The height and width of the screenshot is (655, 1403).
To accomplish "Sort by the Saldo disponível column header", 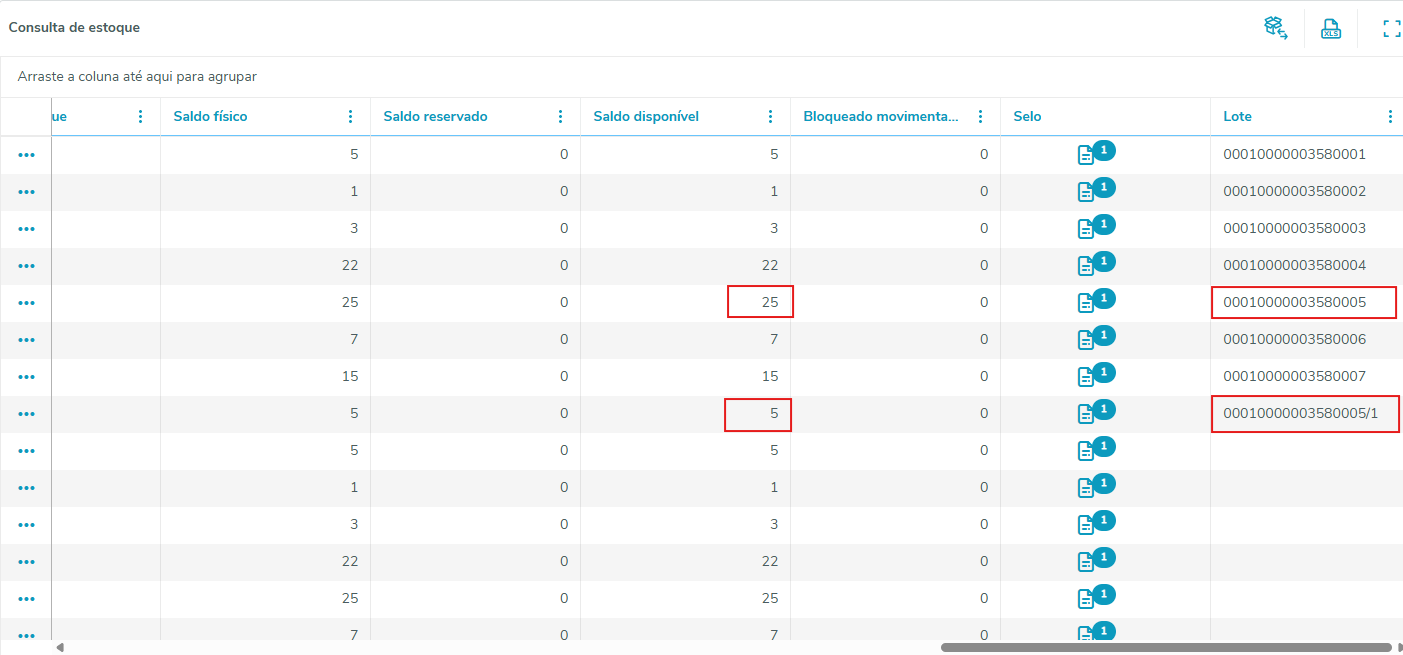I will pyautogui.click(x=646, y=117).
